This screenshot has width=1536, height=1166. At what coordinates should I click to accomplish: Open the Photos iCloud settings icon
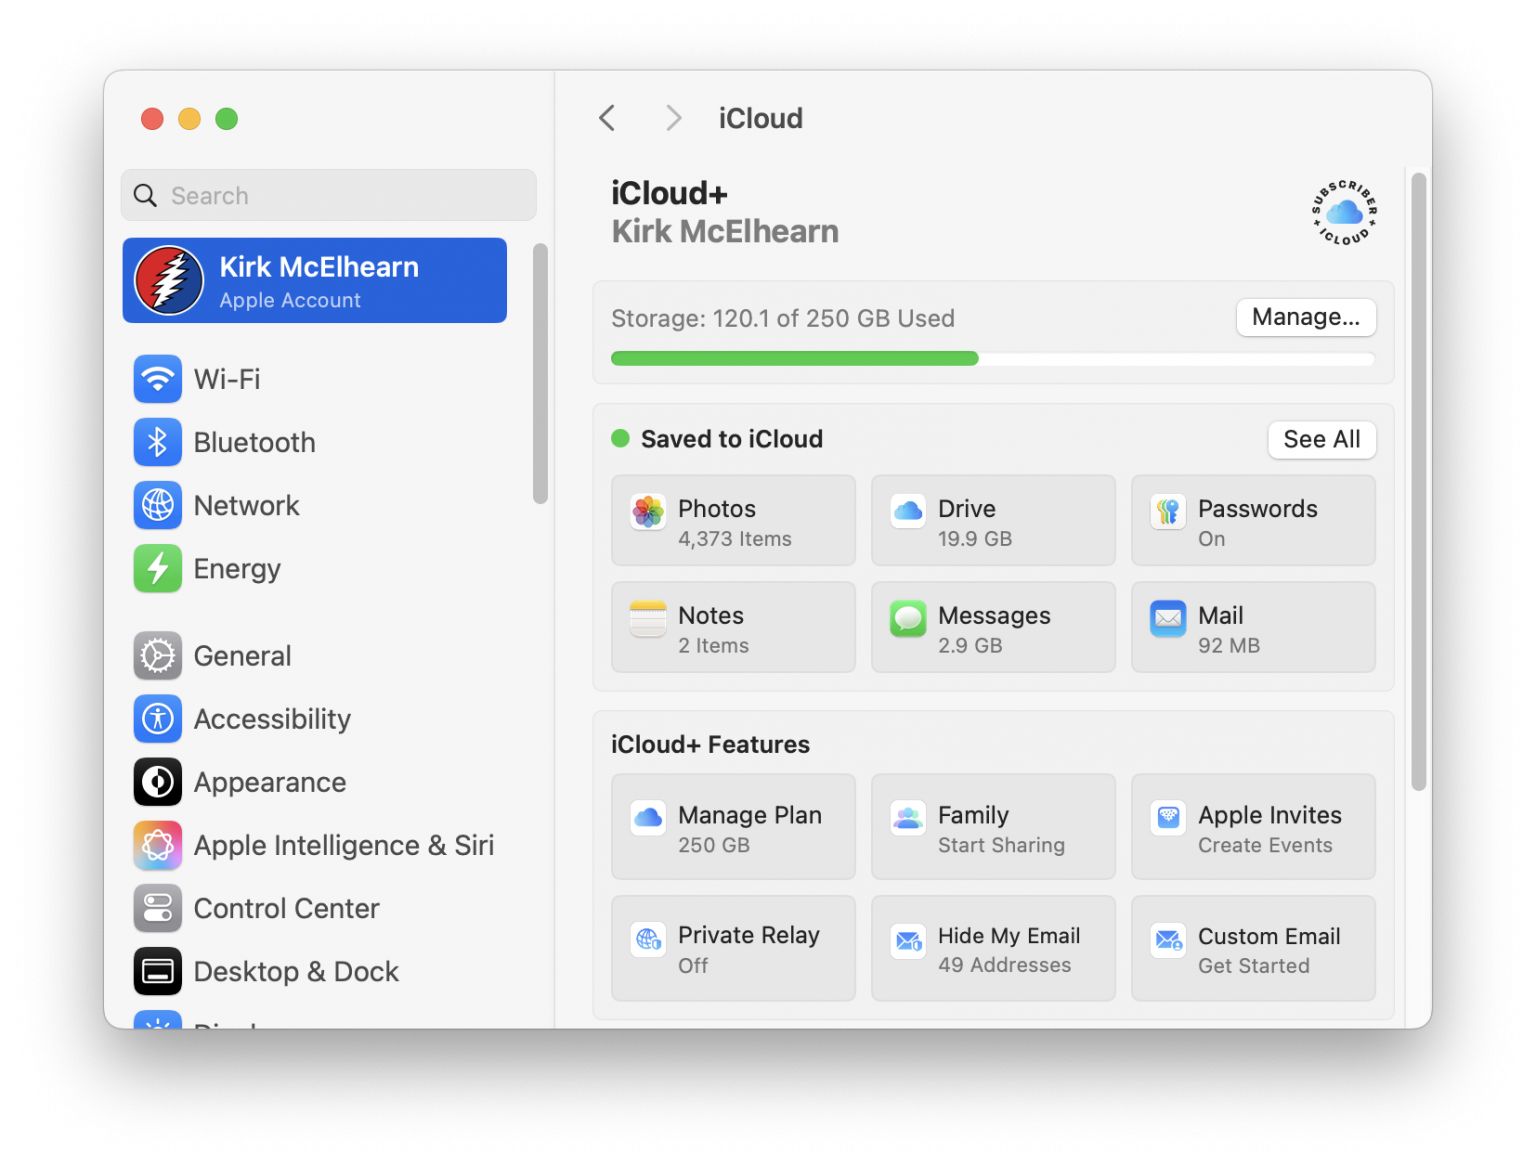(647, 512)
